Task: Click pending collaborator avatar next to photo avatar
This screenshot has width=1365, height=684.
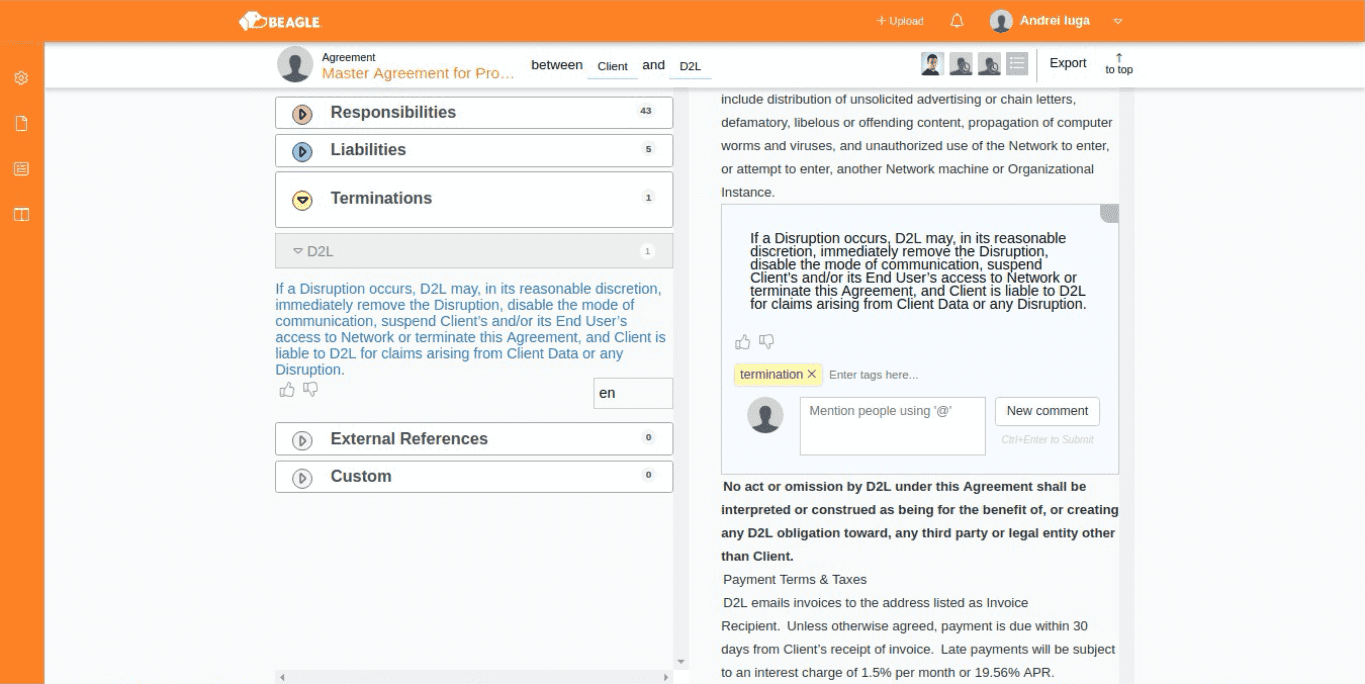Action: [x=961, y=64]
